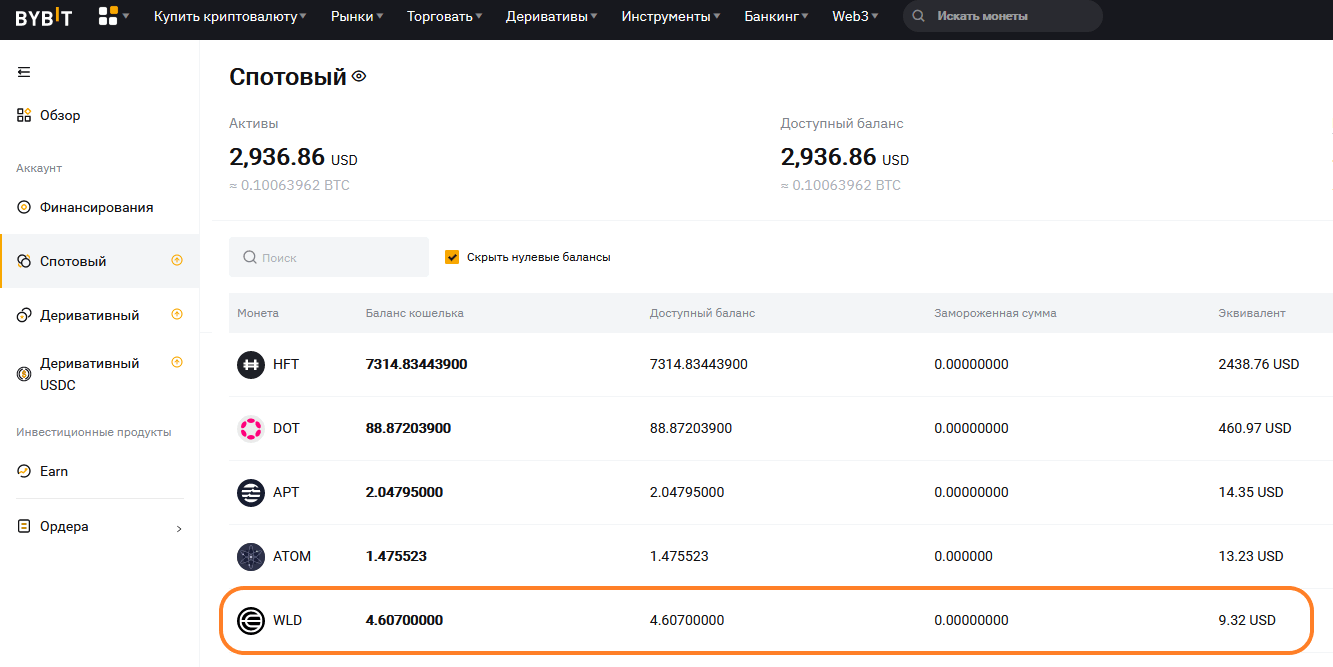This screenshot has height=667, width=1333.
Task: Click the bold 7314.83443900 wallet balance
Action: 417,364
